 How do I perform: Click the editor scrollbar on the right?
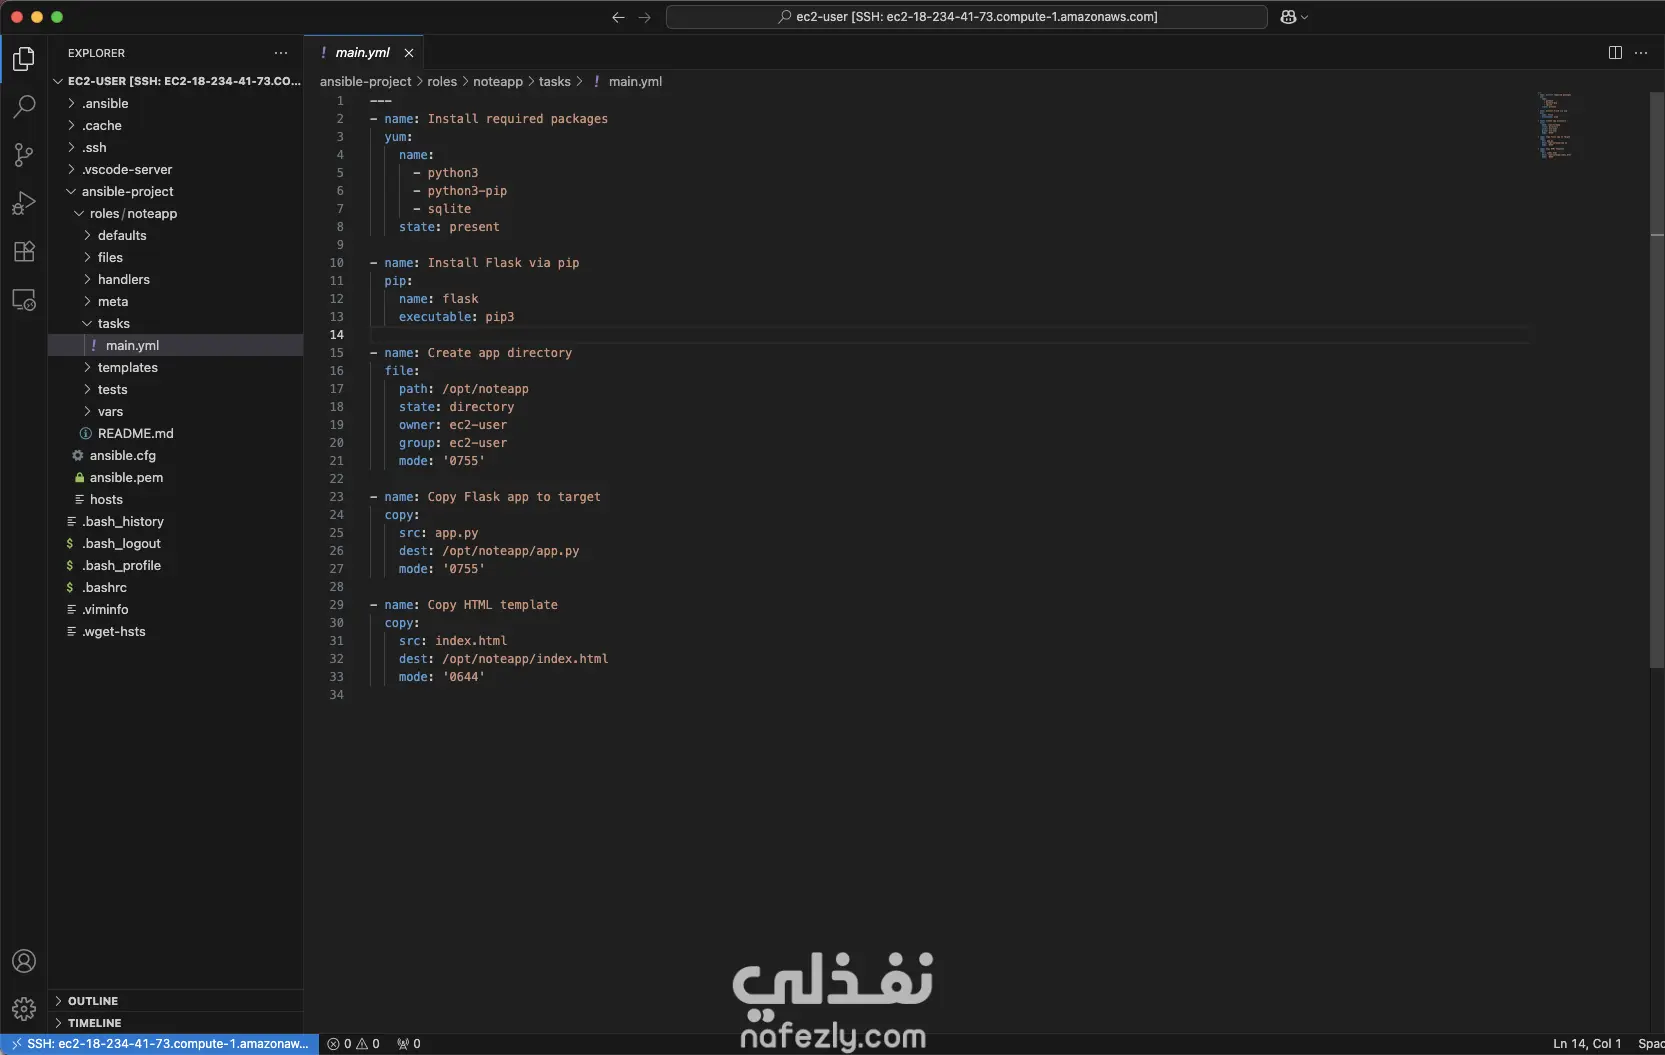[1656, 380]
